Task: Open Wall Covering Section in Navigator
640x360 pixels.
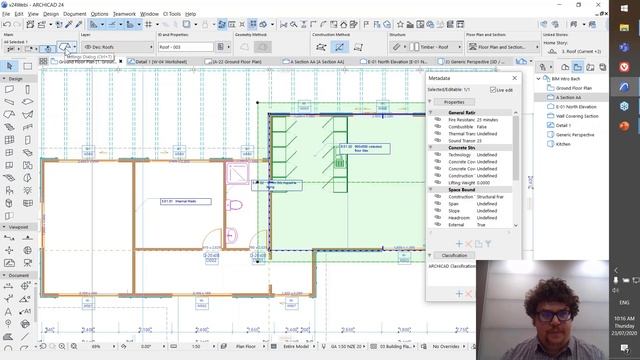Action: pos(577,116)
